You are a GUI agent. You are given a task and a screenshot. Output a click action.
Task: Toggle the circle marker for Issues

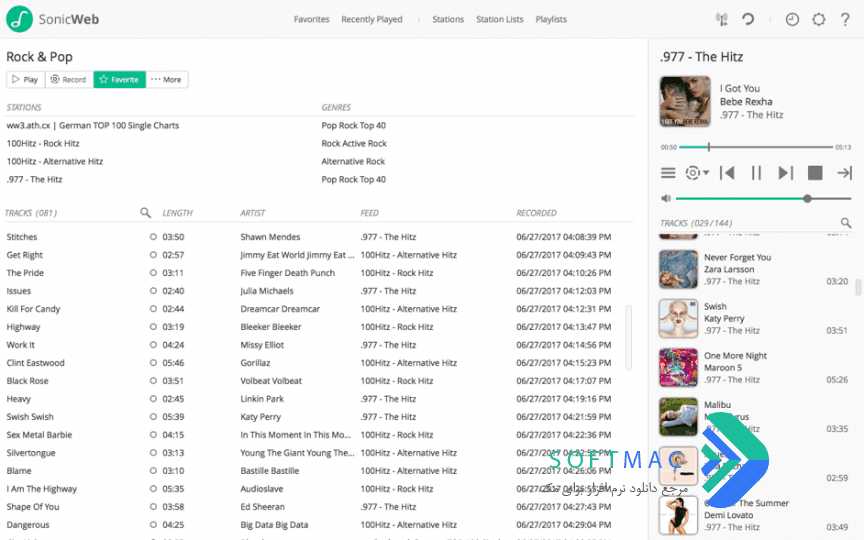(153, 291)
